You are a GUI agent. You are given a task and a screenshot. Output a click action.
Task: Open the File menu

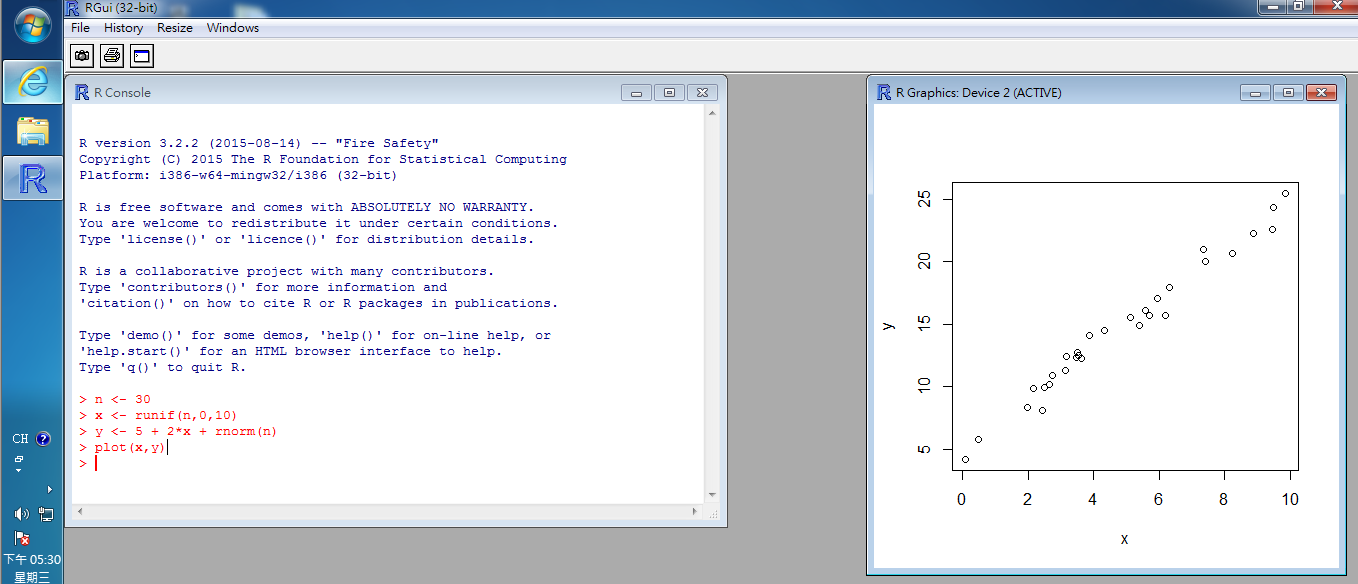(x=80, y=28)
